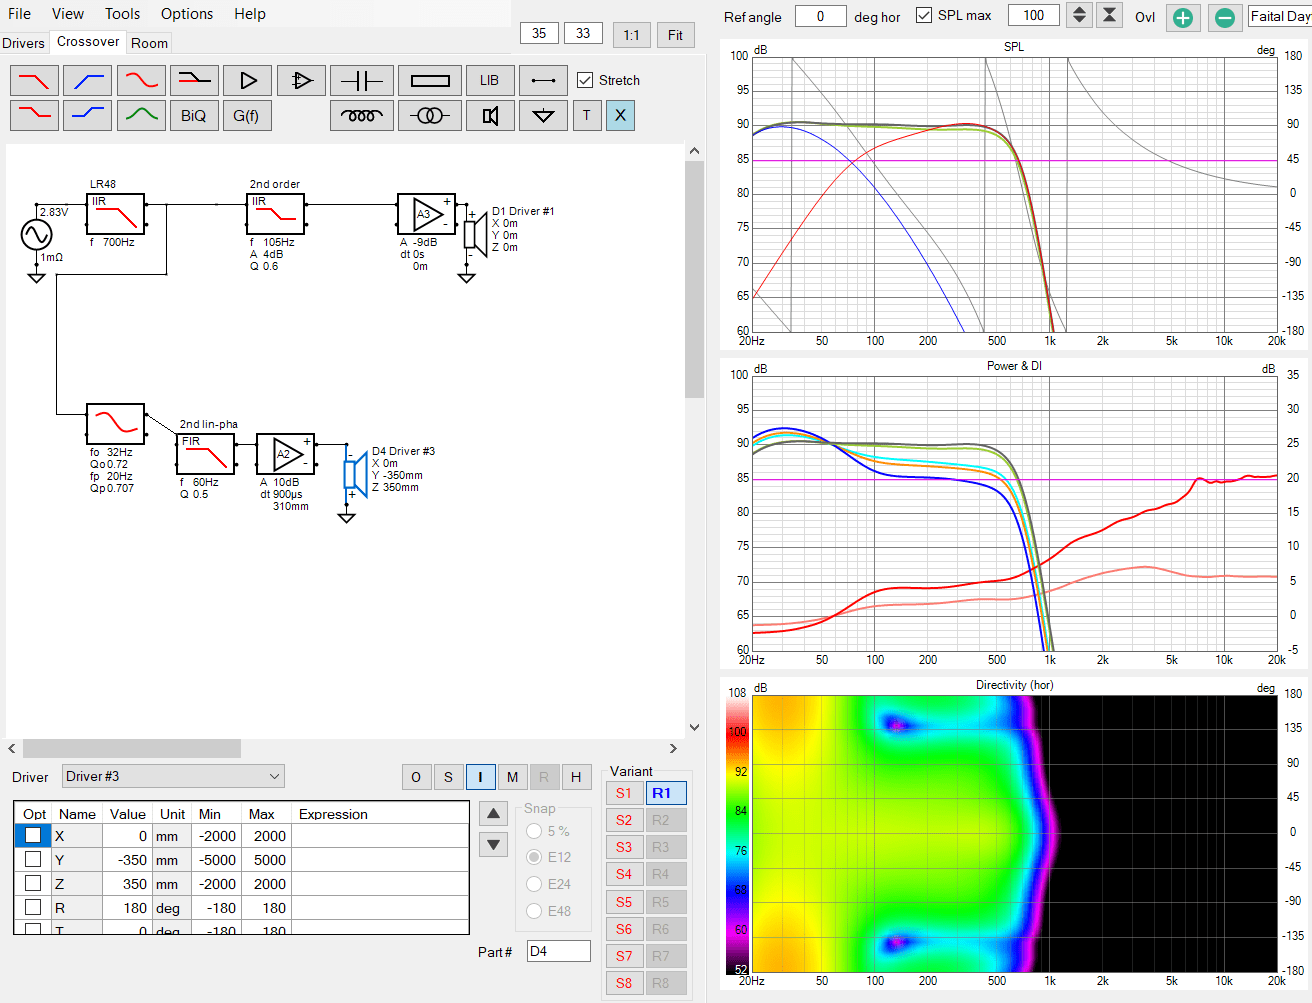Add a transformer component
This screenshot has width=1312, height=1003.
coord(430,115)
